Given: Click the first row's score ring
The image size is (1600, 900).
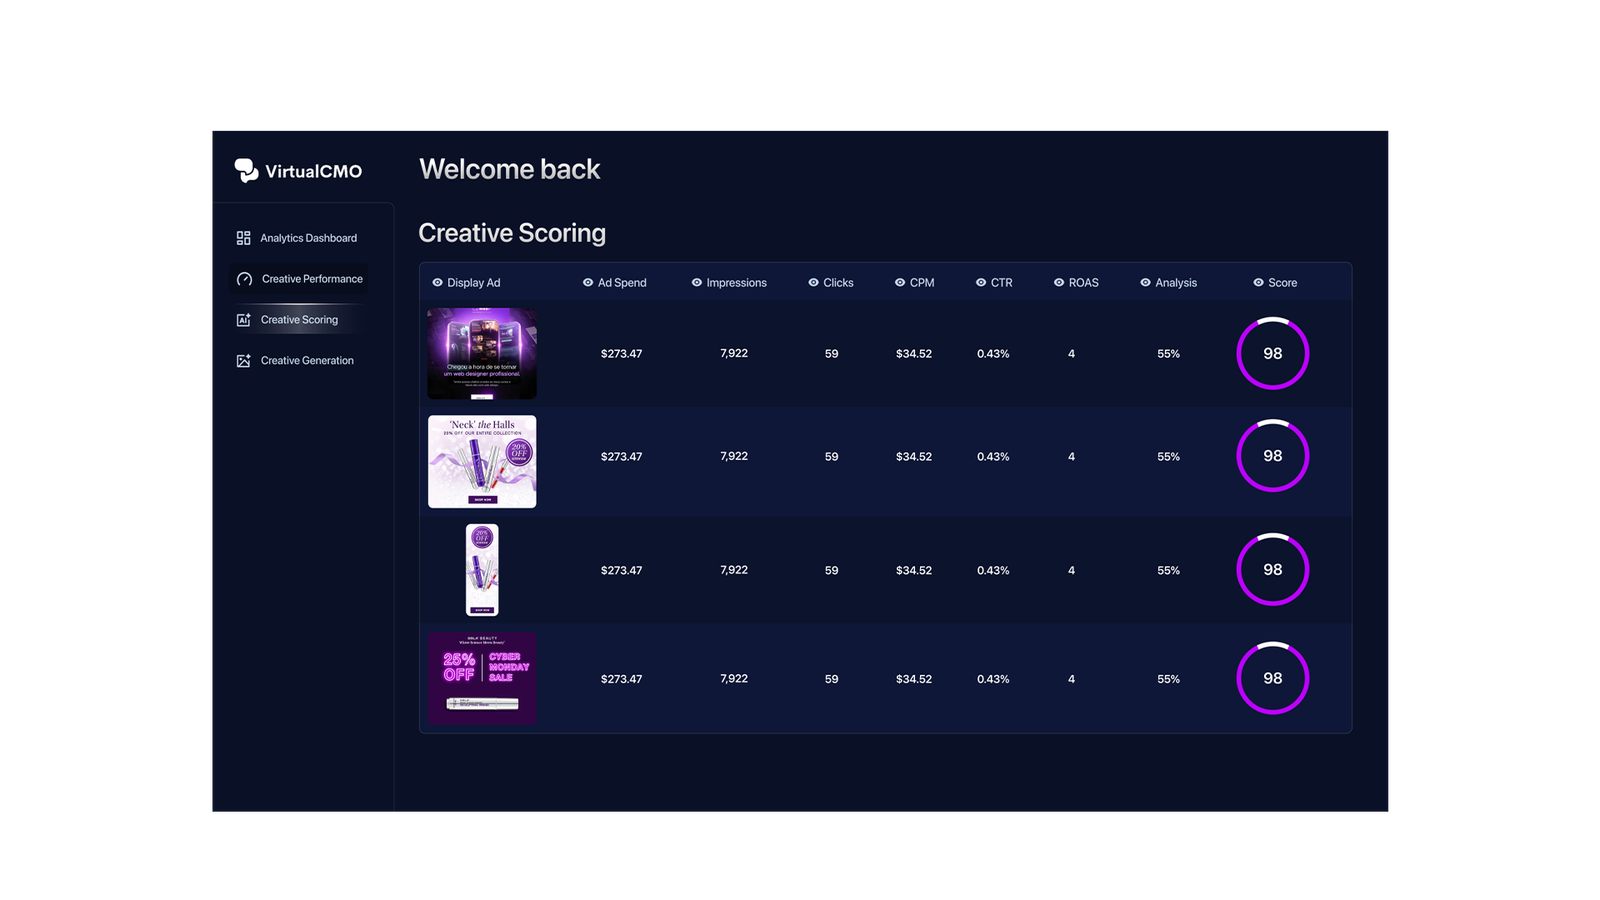Looking at the screenshot, I should tap(1272, 354).
